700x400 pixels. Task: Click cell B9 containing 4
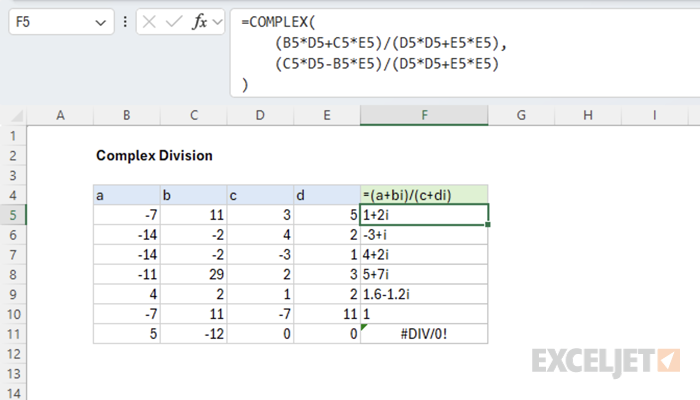tap(127, 295)
